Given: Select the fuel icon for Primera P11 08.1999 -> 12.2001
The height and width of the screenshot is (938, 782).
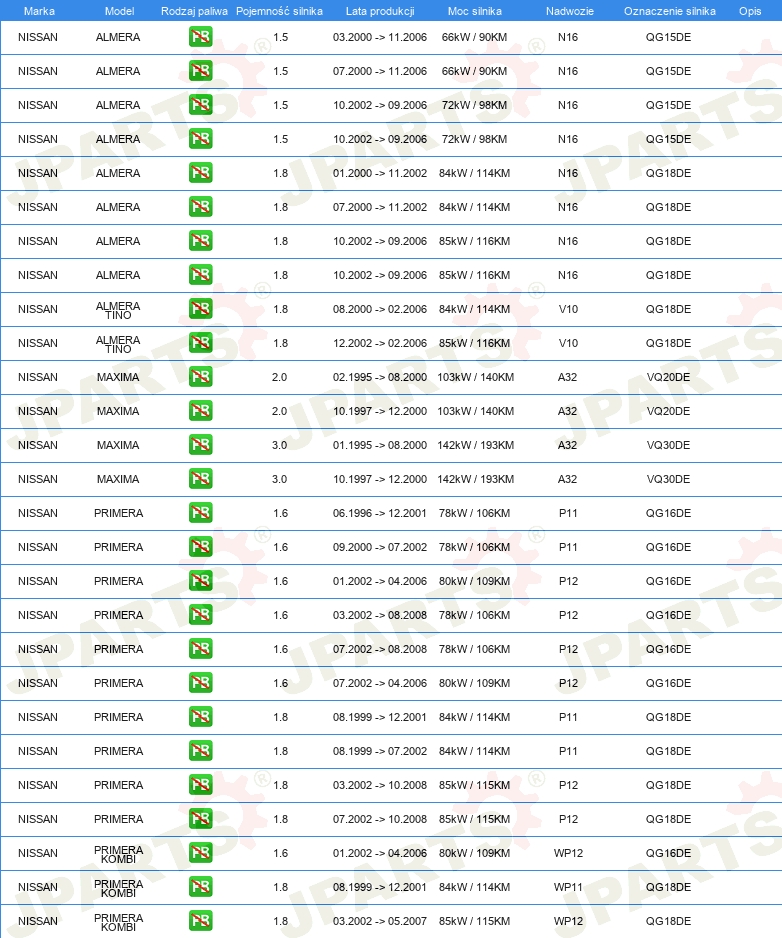Looking at the screenshot, I should click(200, 717).
